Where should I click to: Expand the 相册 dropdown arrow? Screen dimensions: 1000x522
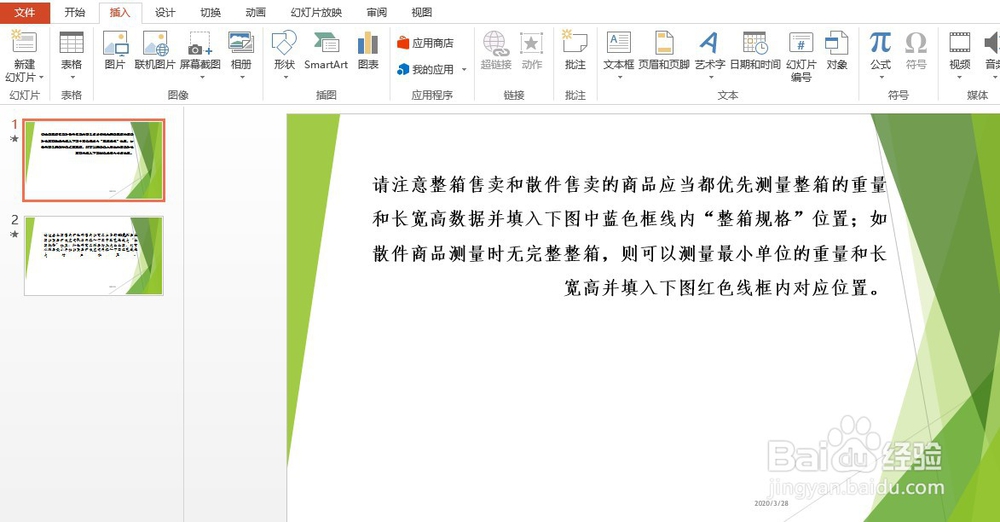click(x=242, y=77)
